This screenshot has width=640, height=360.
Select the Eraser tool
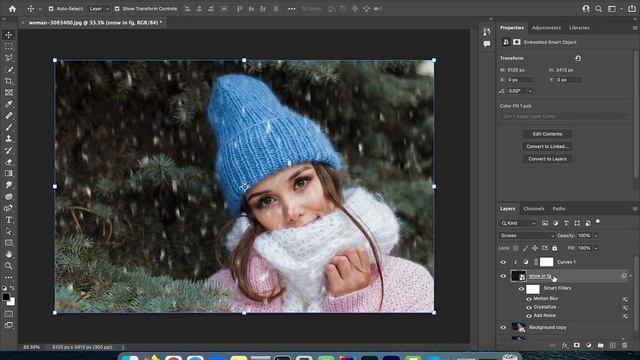9,162
